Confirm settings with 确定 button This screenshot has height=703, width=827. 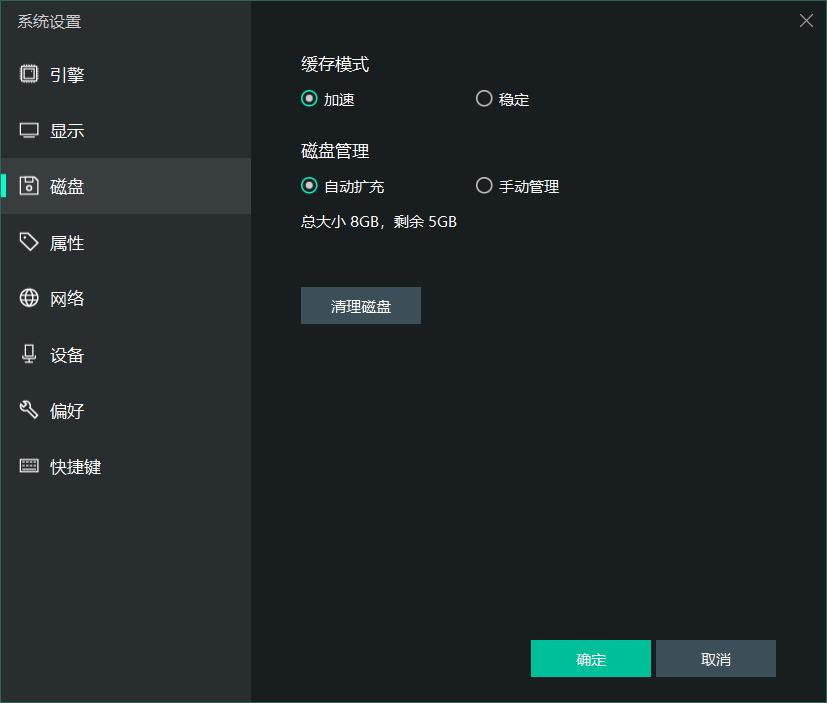pos(590,658)
